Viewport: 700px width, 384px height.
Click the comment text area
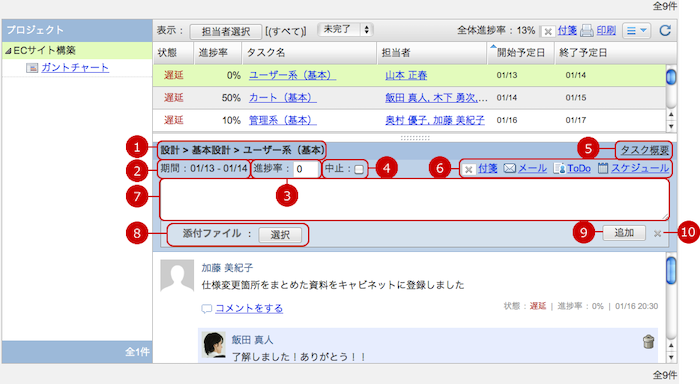414,200
